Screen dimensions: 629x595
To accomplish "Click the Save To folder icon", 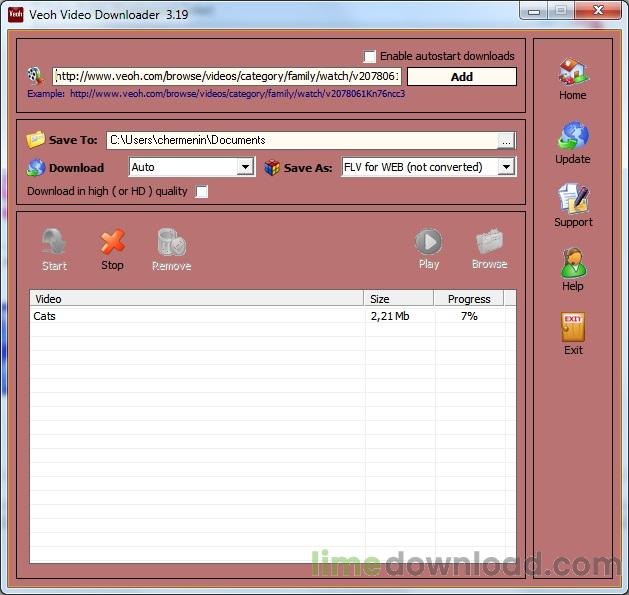I will [x=35, y=140].
